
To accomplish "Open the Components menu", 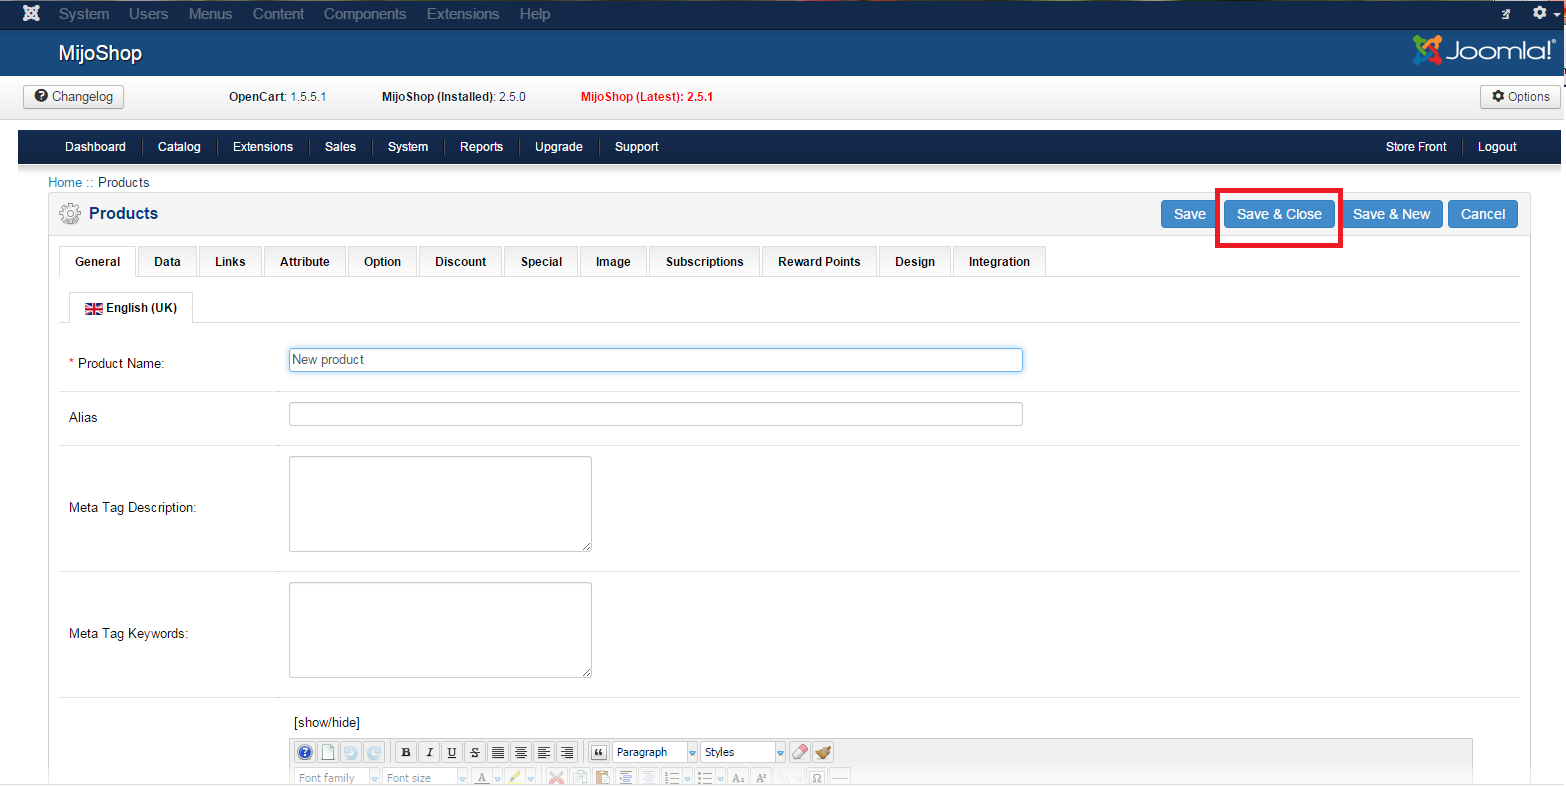I will [x=365, y=14].
